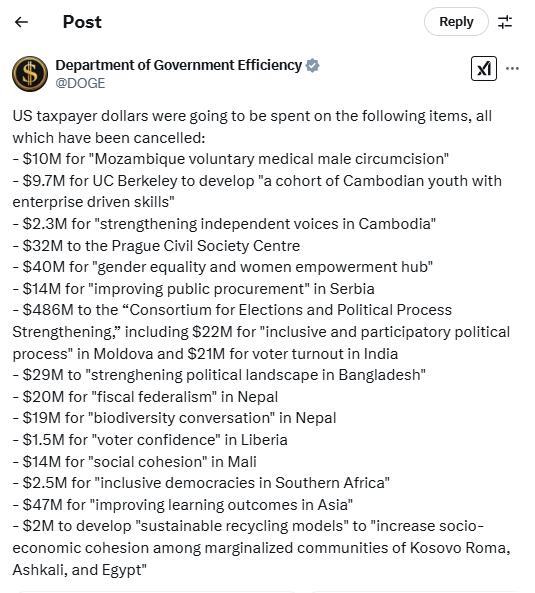This screenshot has height=593, width=535.
Task: Click the Prague Civil Society Centre line
Action: tap(156, 246)
